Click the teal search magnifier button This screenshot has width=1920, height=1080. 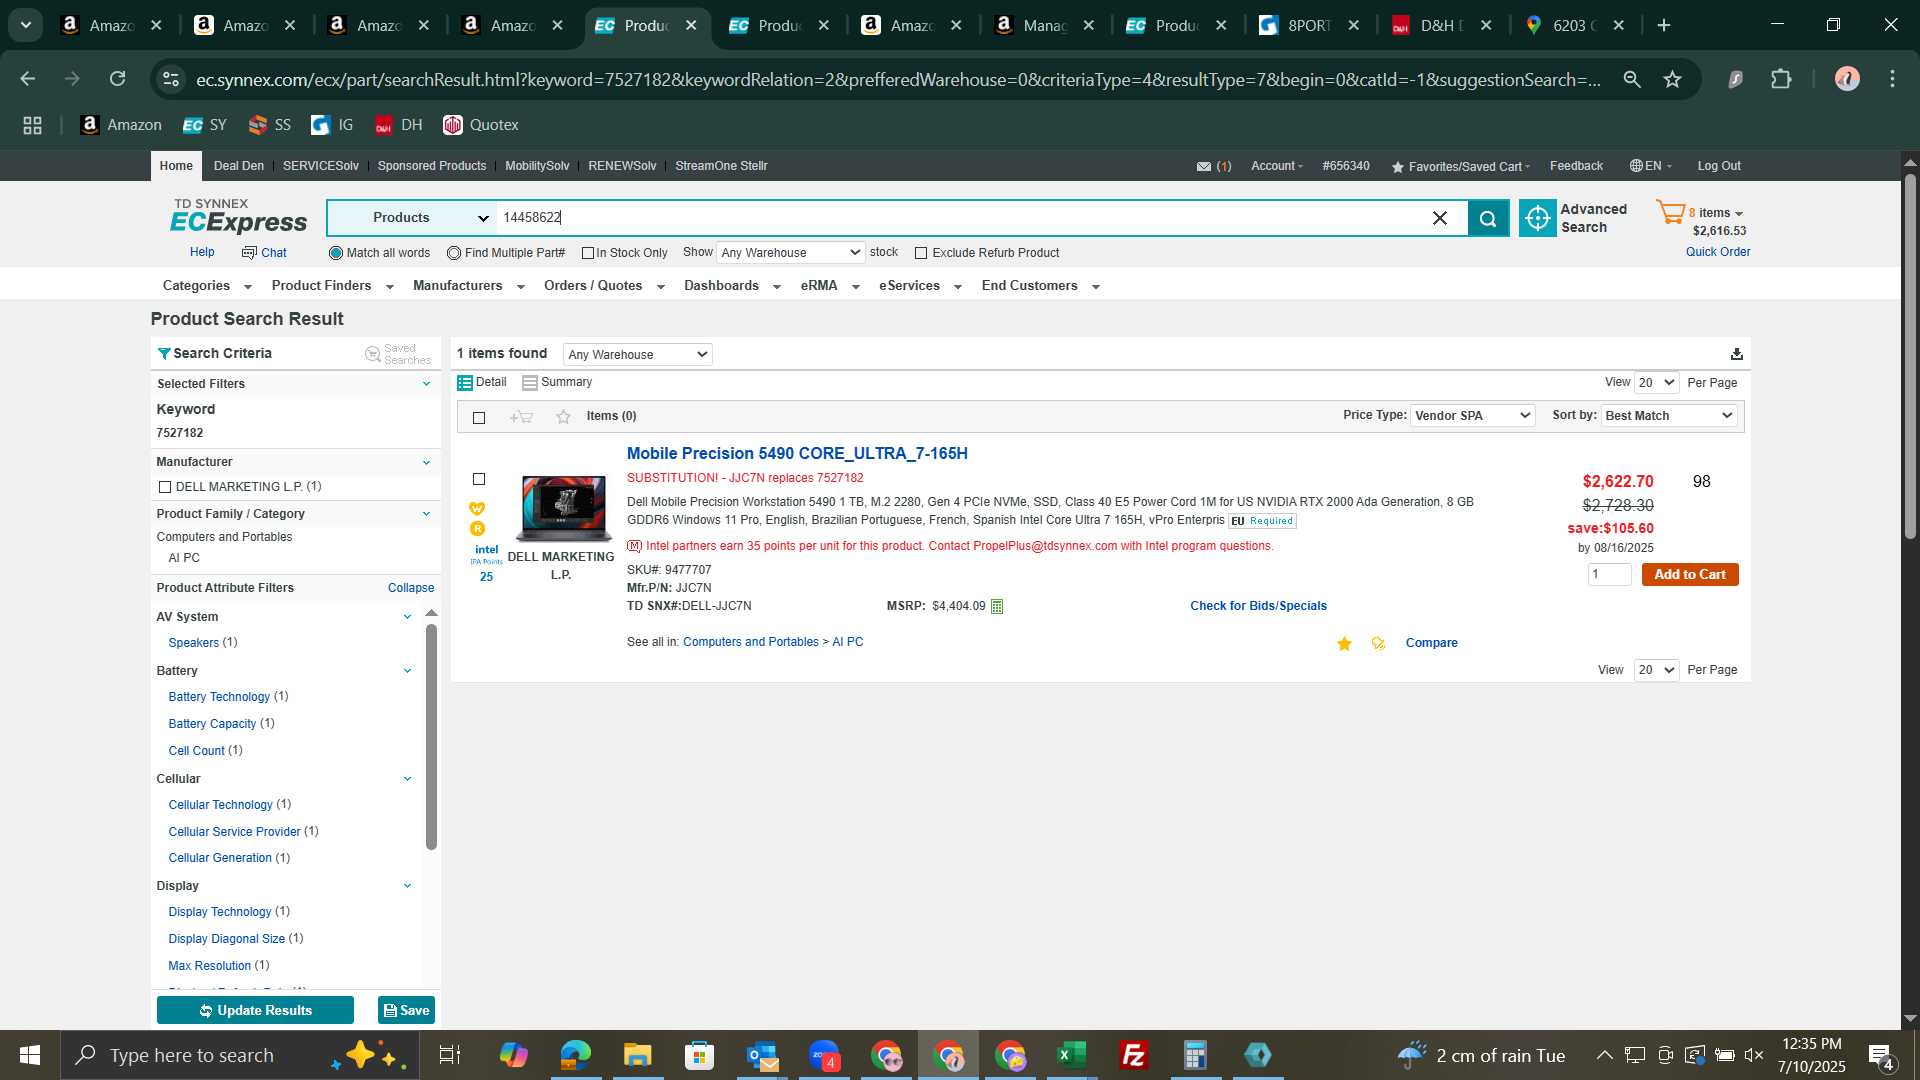pos(1488,218)
